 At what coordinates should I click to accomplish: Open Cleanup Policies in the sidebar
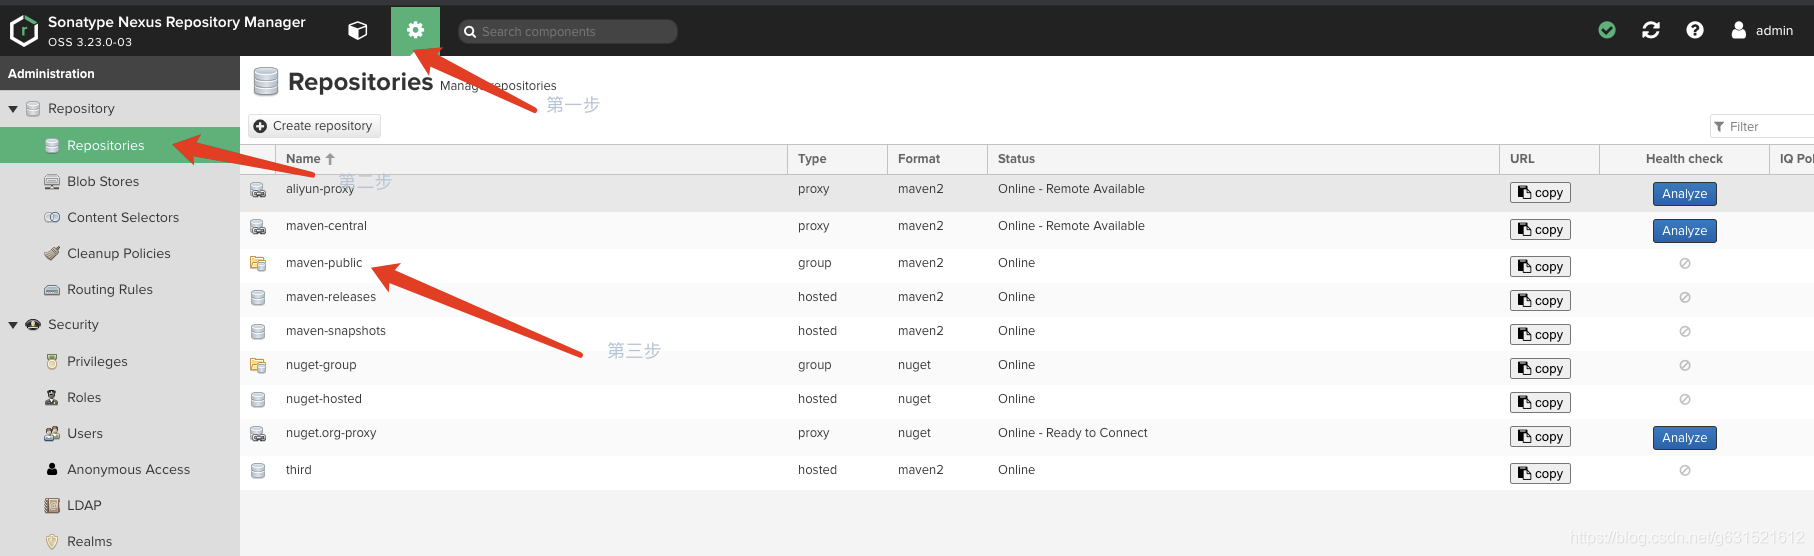120,253
